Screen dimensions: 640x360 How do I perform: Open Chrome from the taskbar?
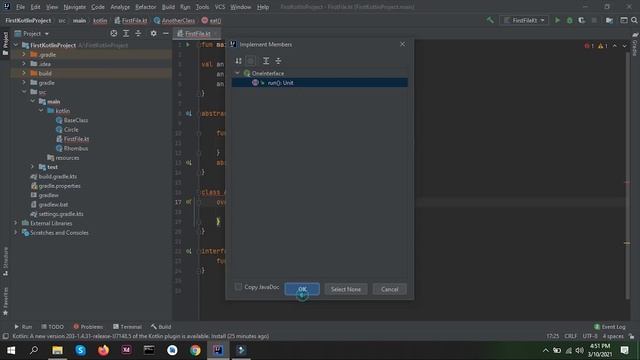(195, 350)
